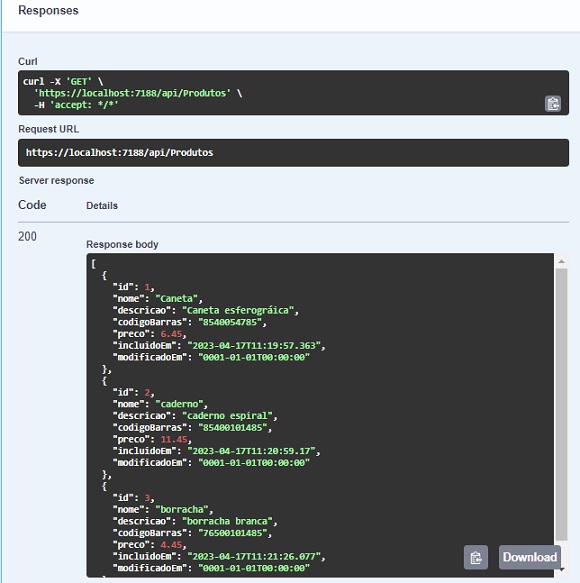Screen dimensions: 580x583
Task: Click the "borracha branca" descricao value
Action: 227,521
